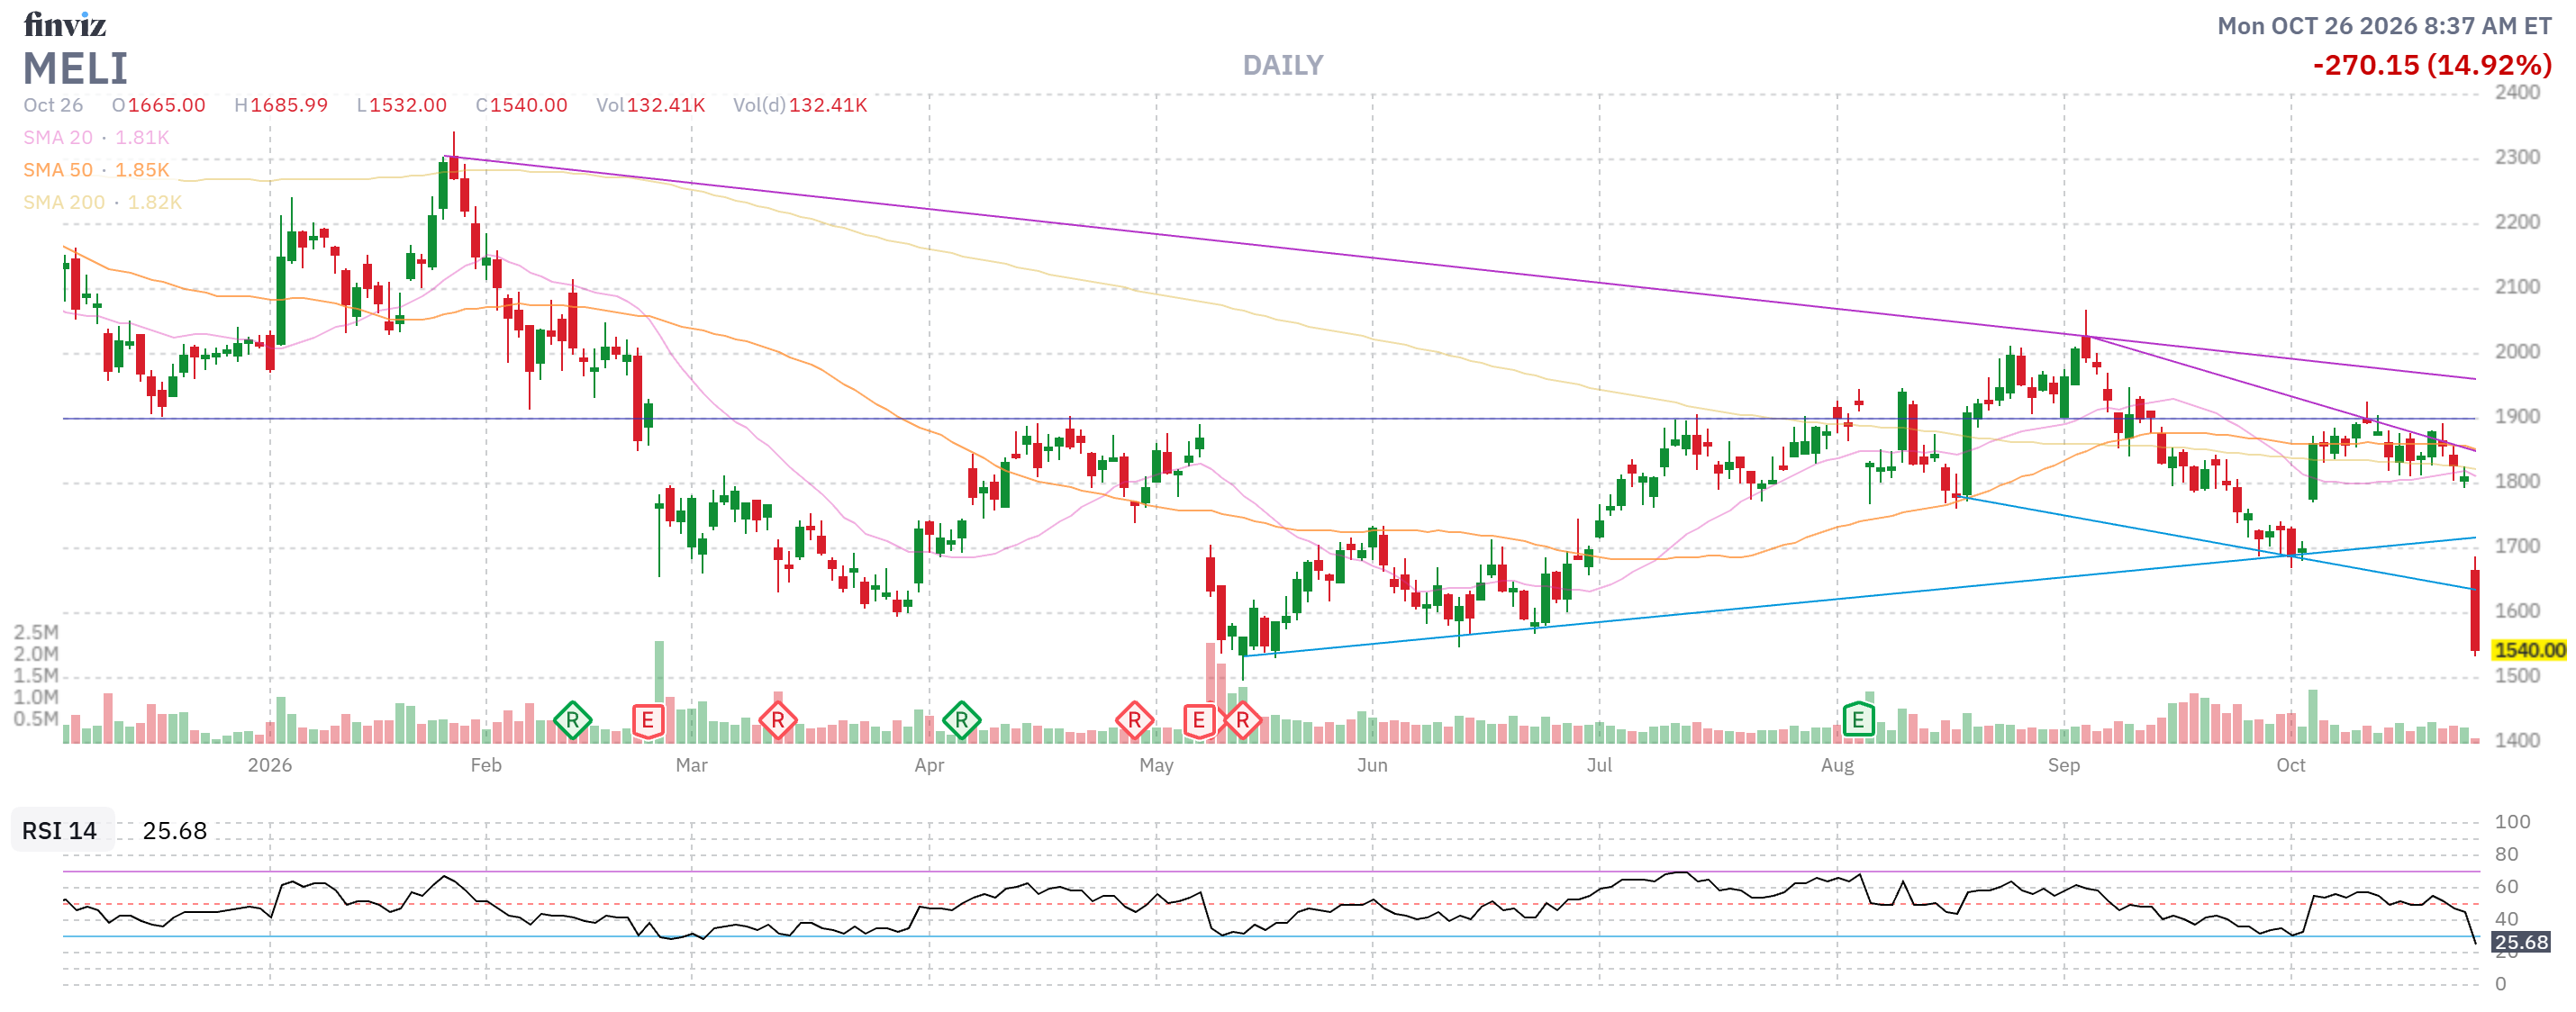Click the finviz logo
Viewport: 2576px width, 1012px height.
(64, 24)
